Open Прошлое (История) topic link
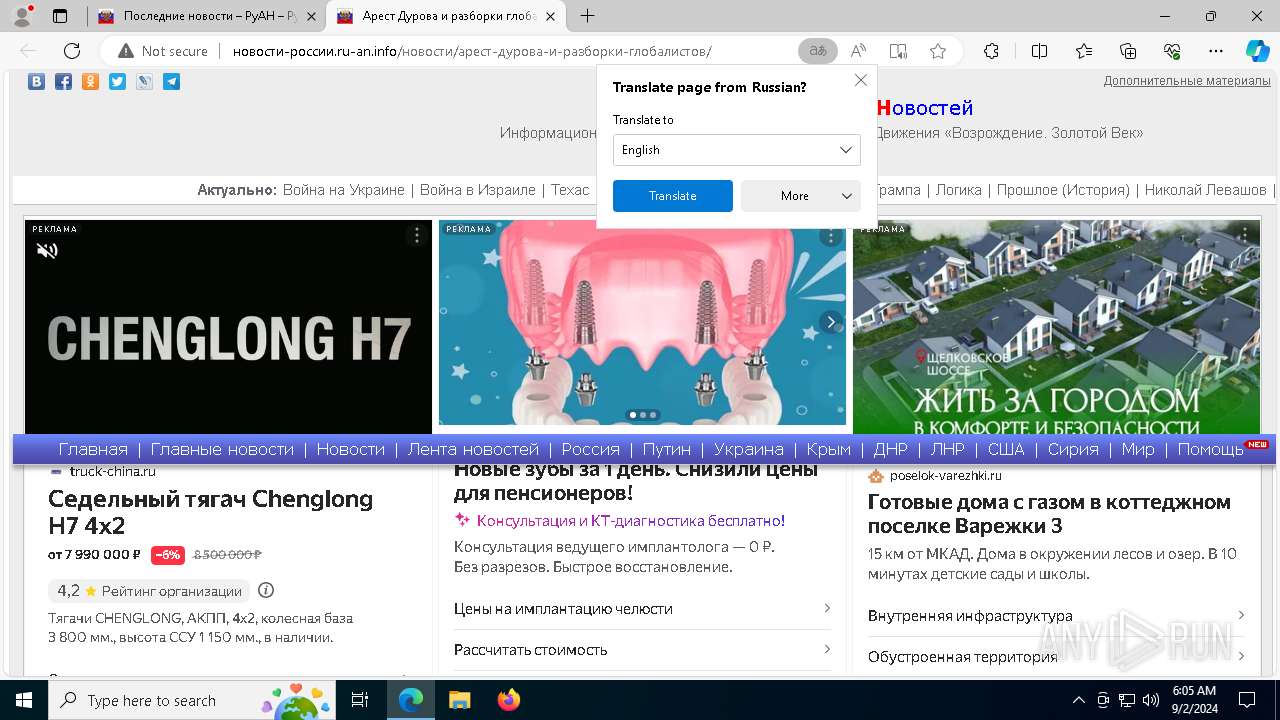Screen dimensions: 1280x720 [x=1063, y=190]
